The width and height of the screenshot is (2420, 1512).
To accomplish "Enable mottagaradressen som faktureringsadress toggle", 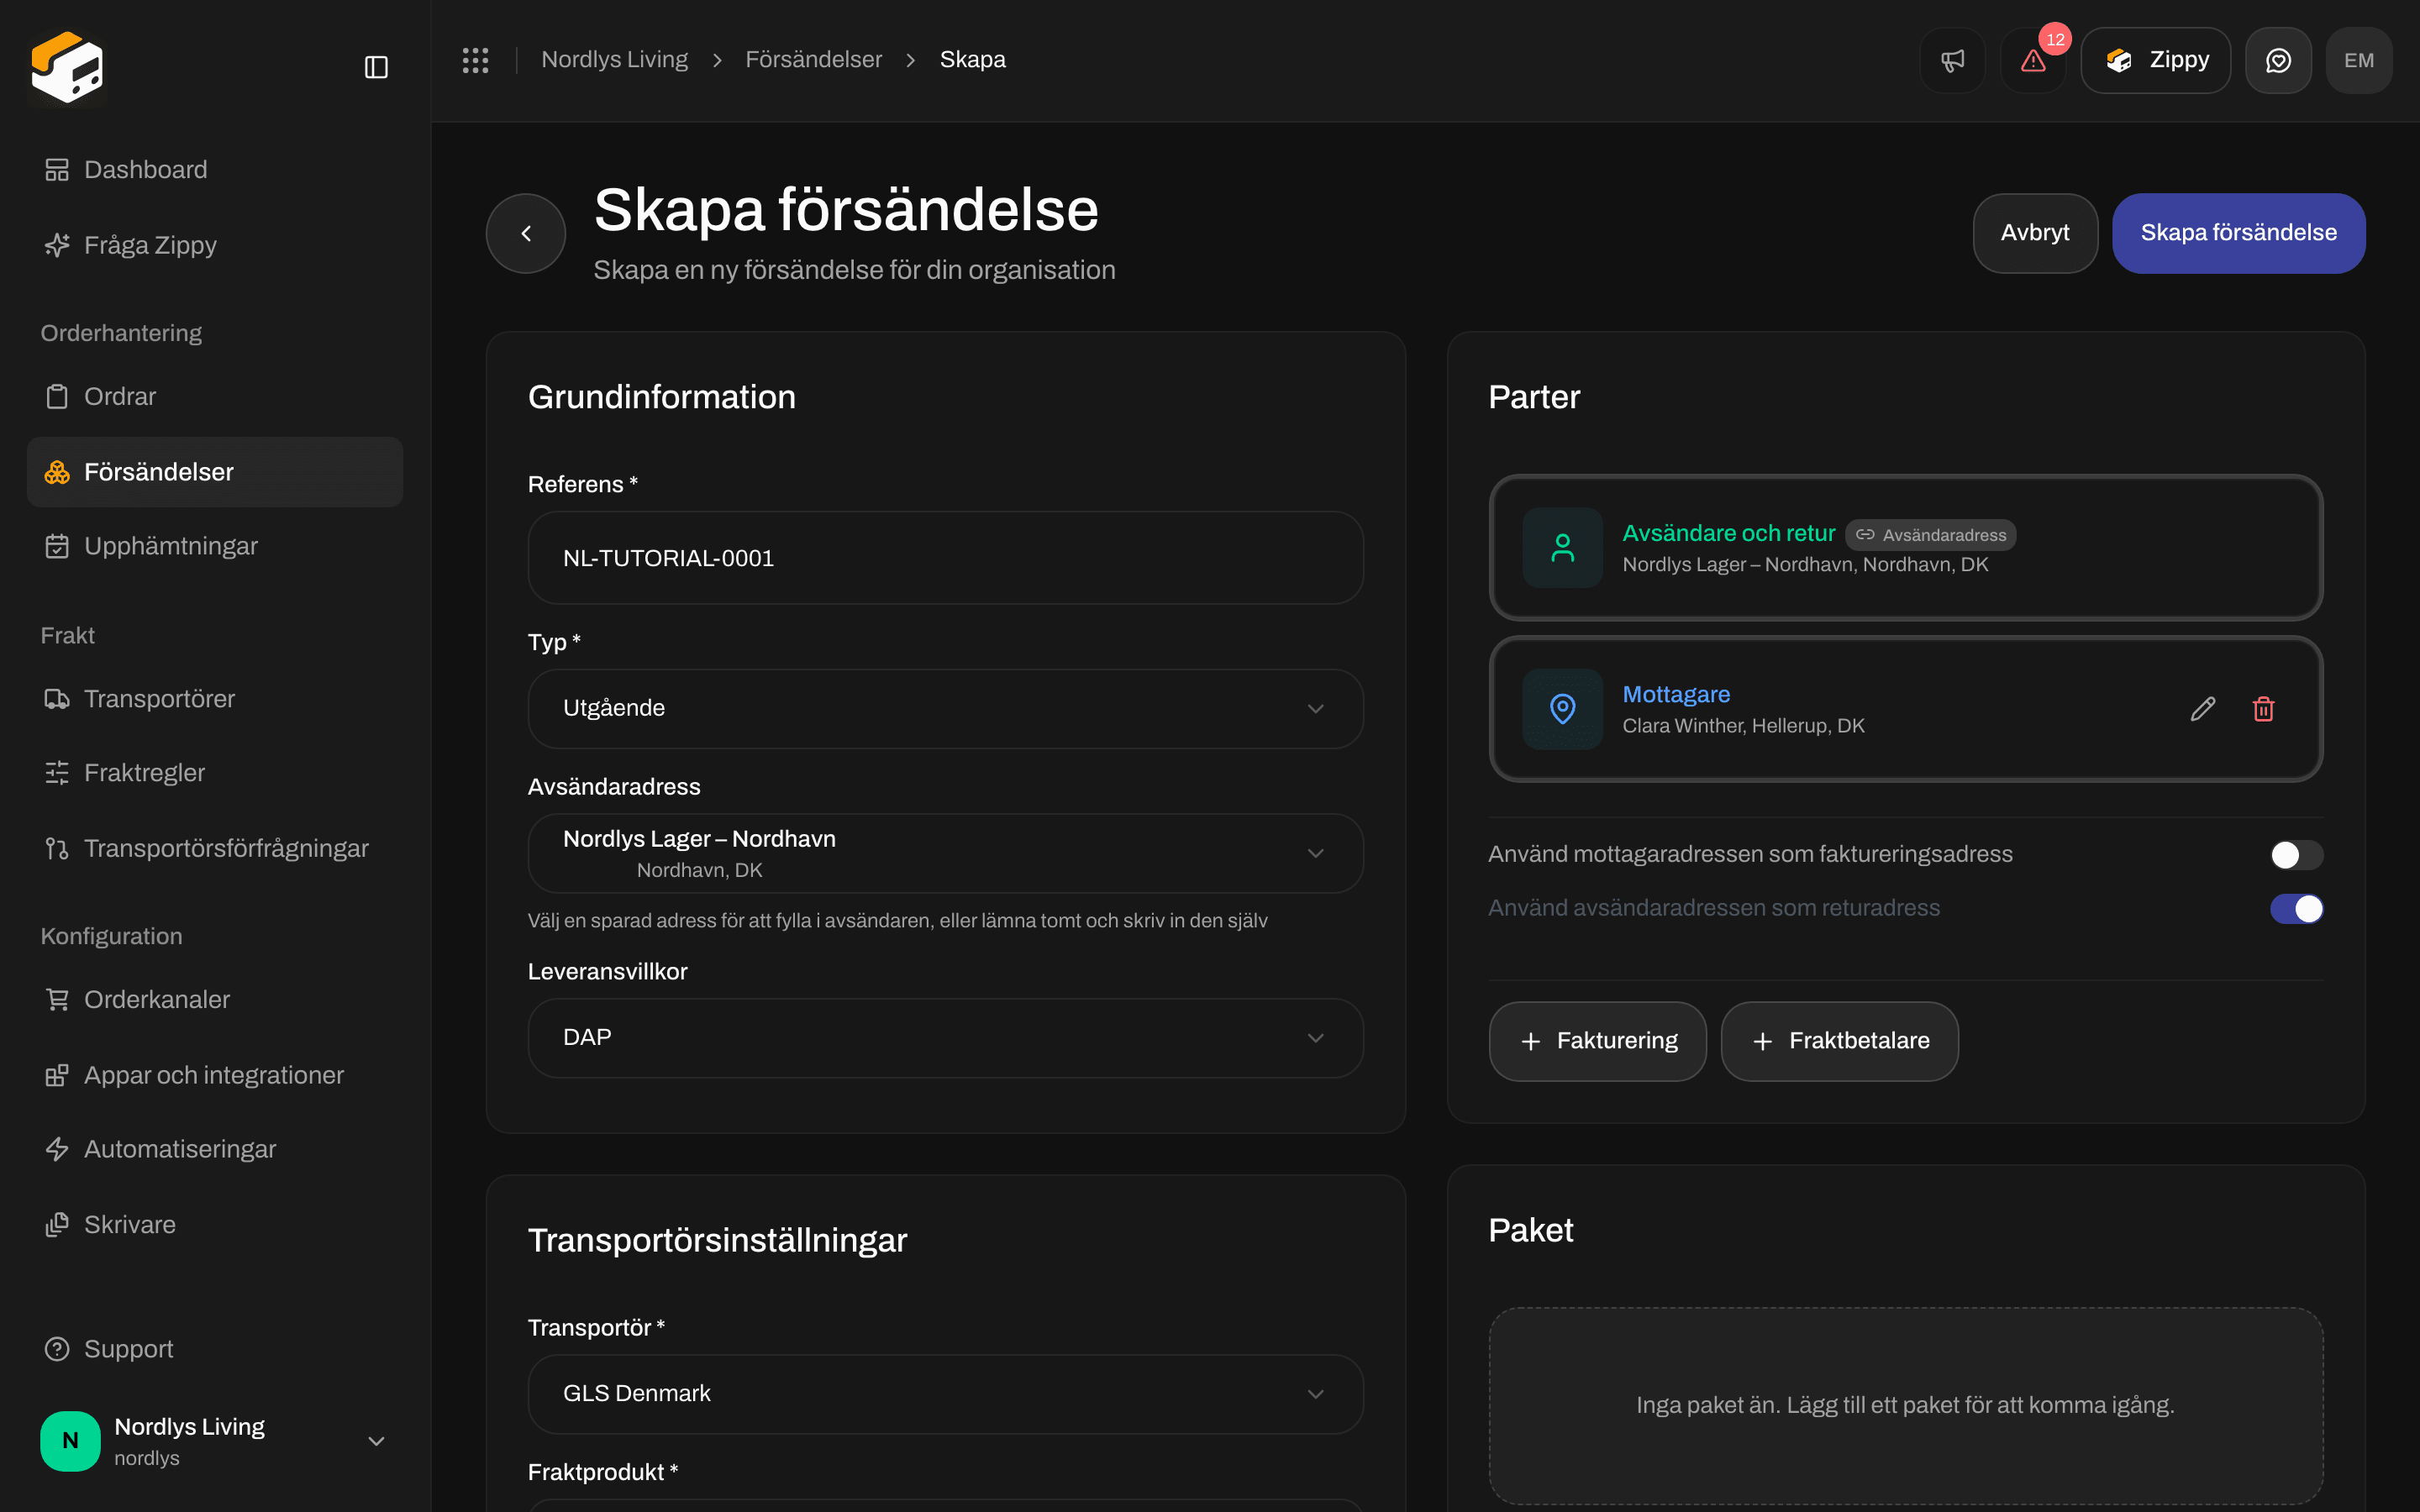I will [x=2296, y=855].
